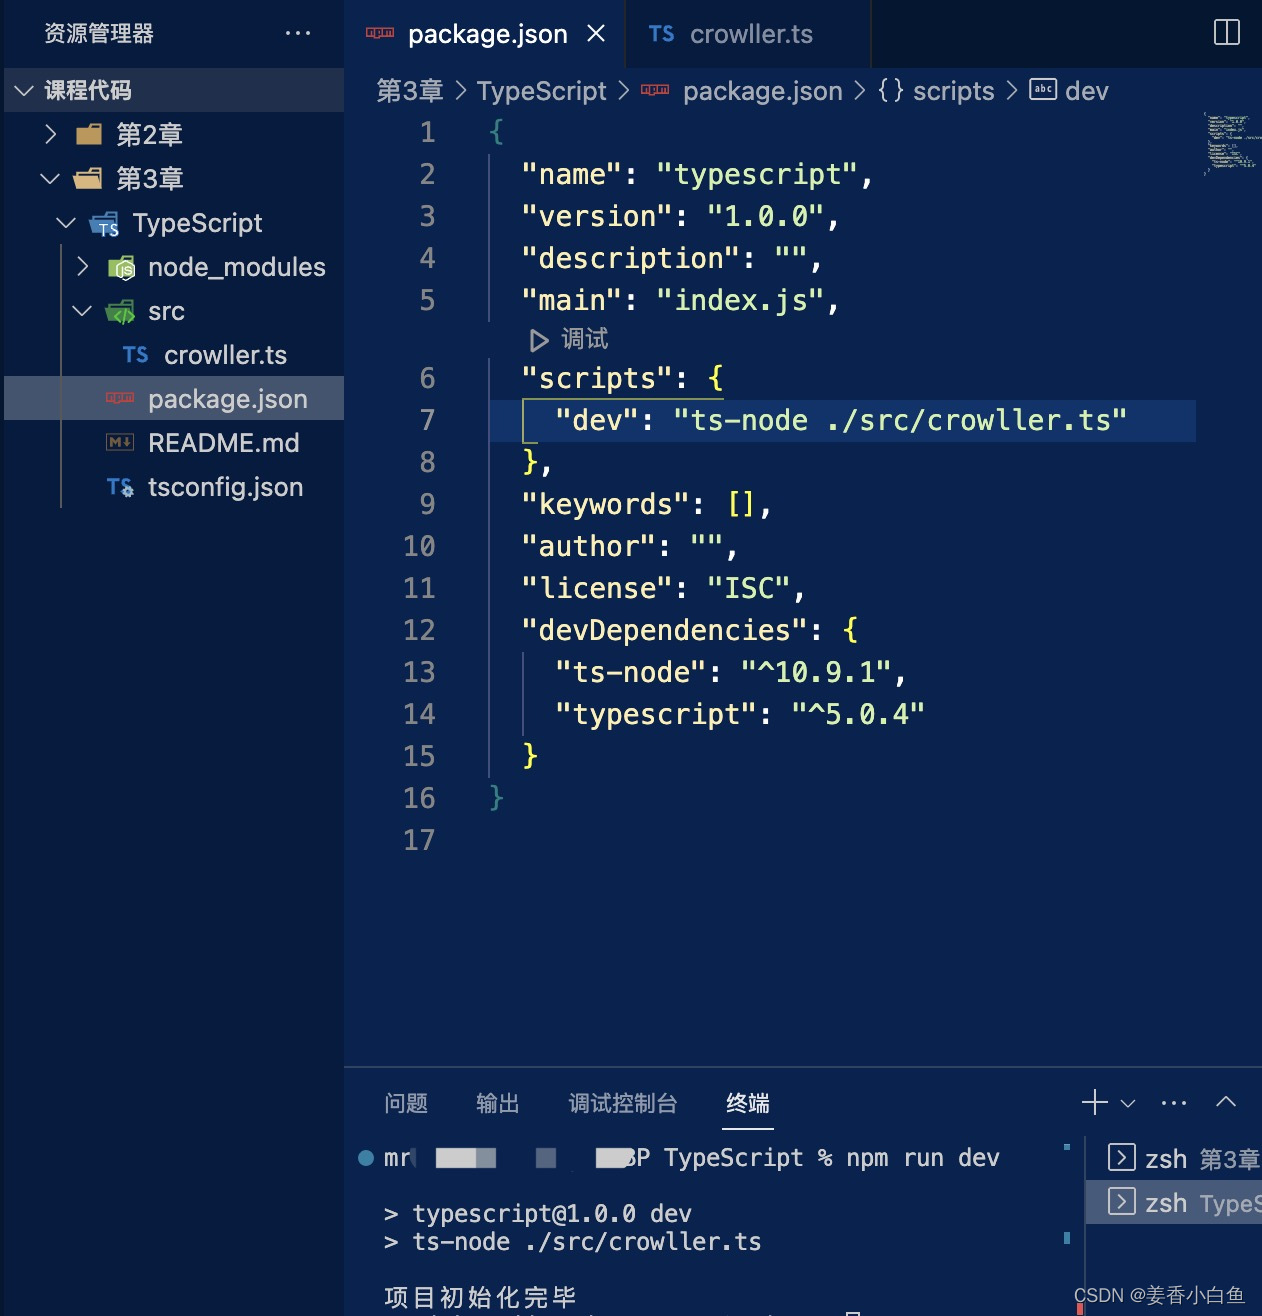The width and height of the screenshot is (1262, 1316).
Task: Split the editor with the layout icon
Action: coord(1227,32)
